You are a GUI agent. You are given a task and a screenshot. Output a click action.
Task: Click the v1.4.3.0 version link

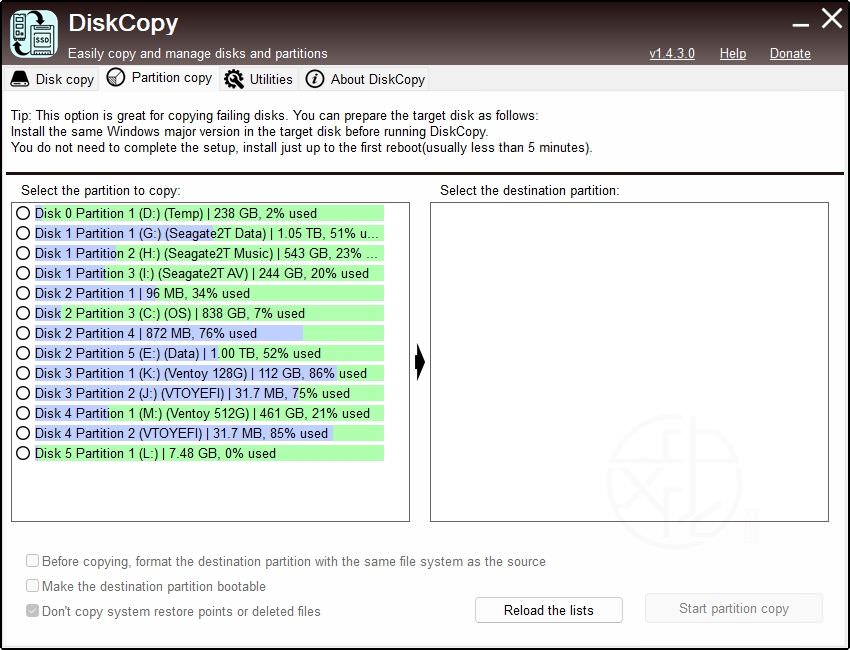(x=672, y=53)
